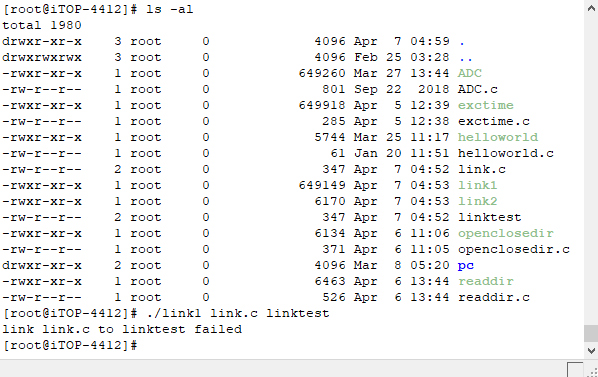Click the 'Mar 8 05:20' timestamp

402,265
